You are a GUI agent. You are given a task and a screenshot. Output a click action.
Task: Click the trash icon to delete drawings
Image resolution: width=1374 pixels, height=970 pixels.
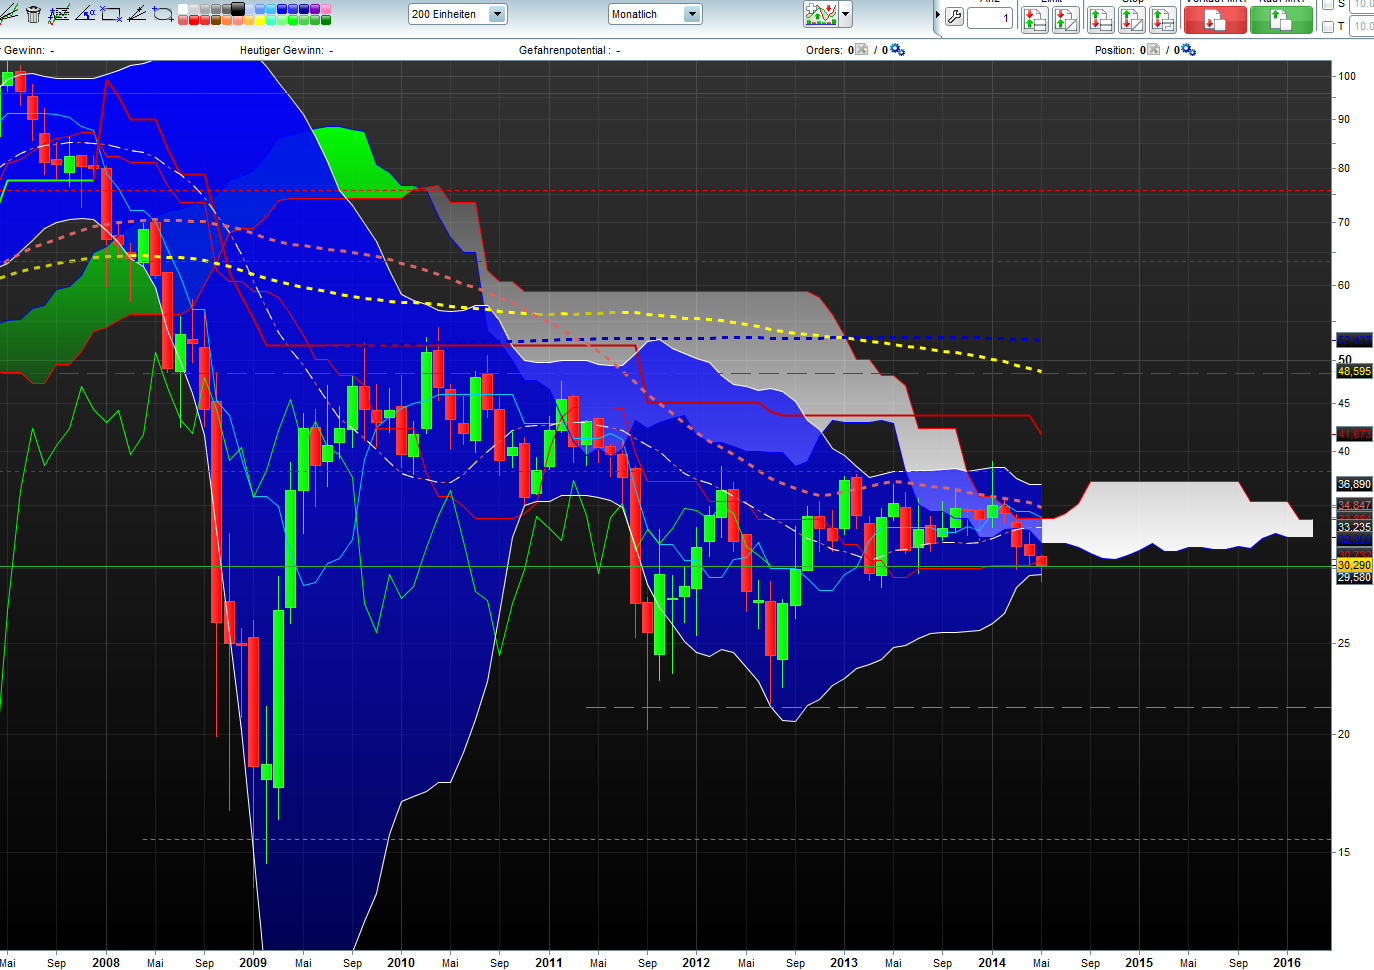[33, 12]
